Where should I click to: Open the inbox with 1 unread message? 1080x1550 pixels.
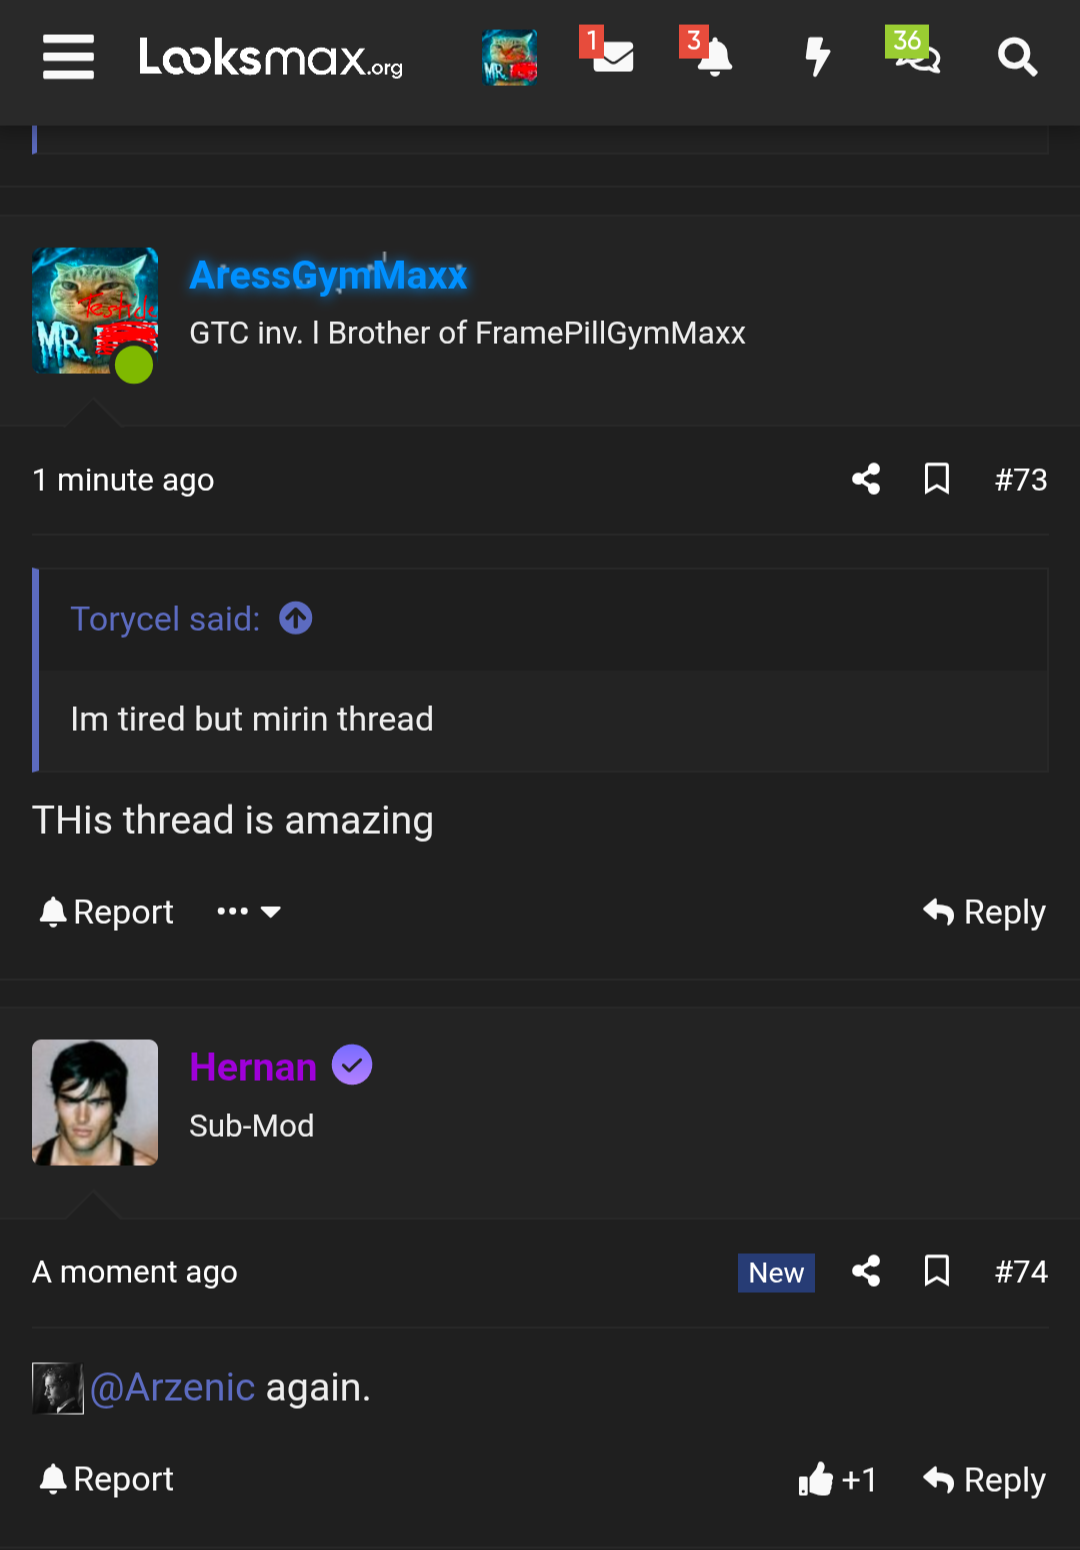pyautogui.click(x=611, y=57)
